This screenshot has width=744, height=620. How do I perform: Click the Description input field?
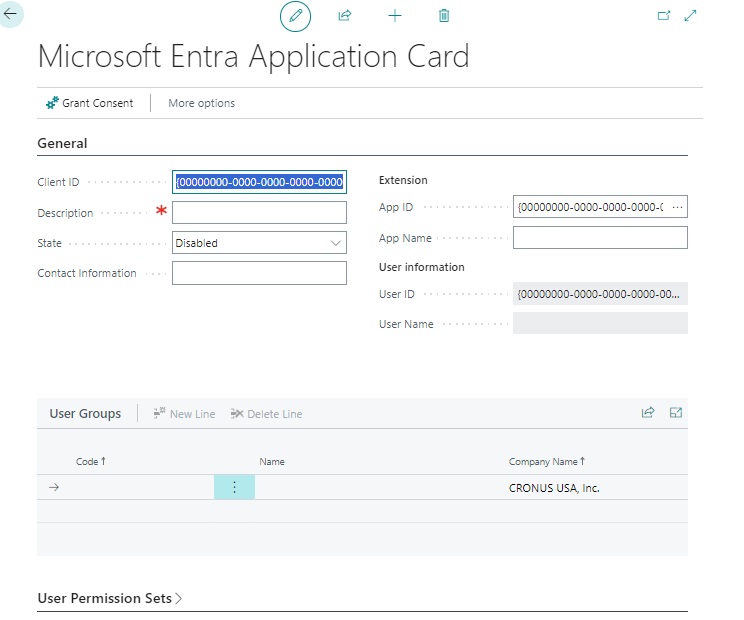pyautogui.click(x=259, y=213)
